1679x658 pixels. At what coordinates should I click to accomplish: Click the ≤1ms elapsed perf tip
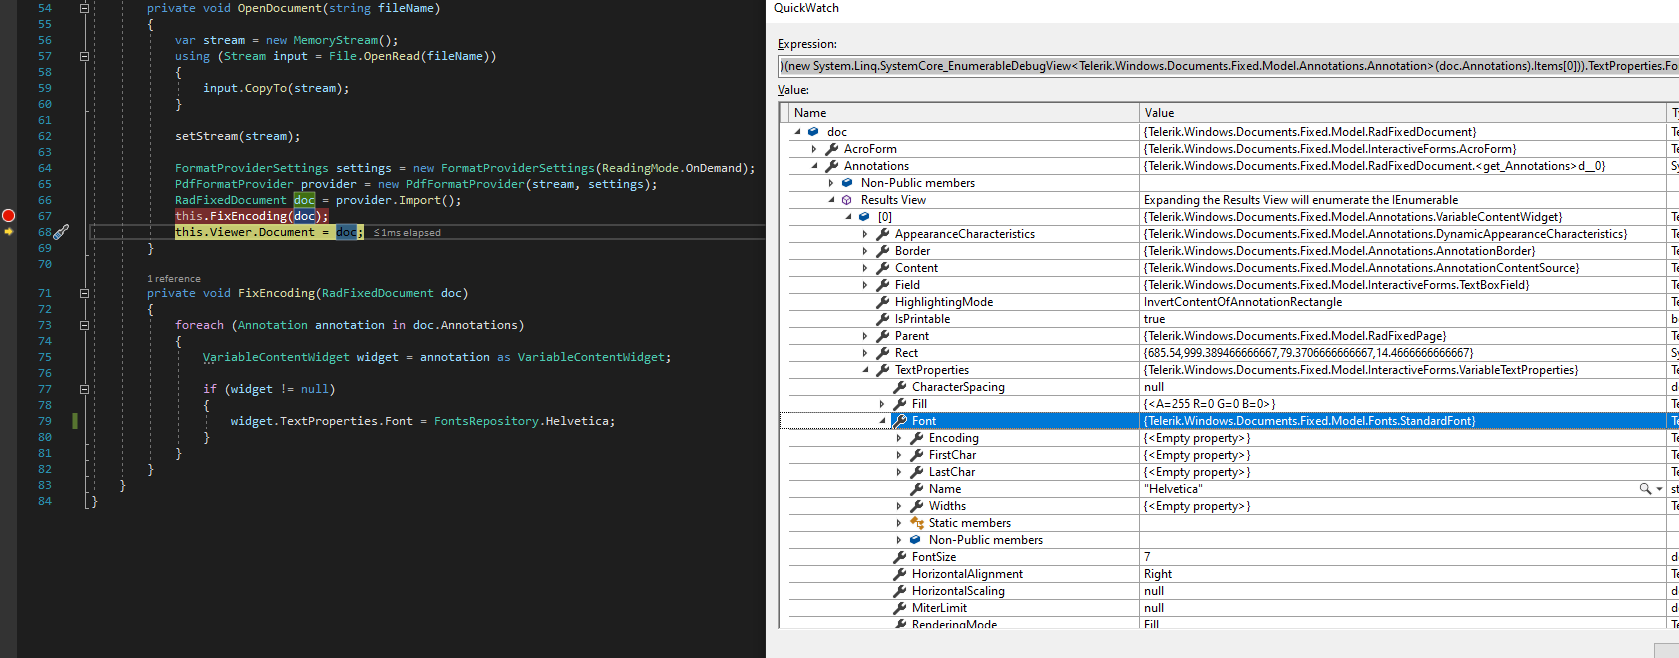[x=407, y=233]
